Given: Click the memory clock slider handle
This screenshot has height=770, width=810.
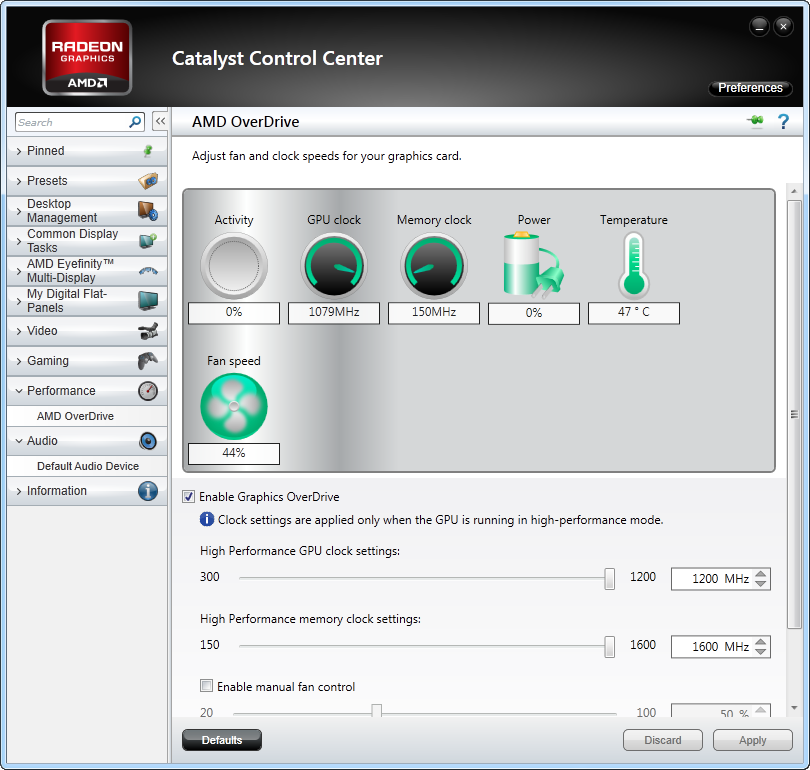Looking at the screenshot, I should (610, 647).
